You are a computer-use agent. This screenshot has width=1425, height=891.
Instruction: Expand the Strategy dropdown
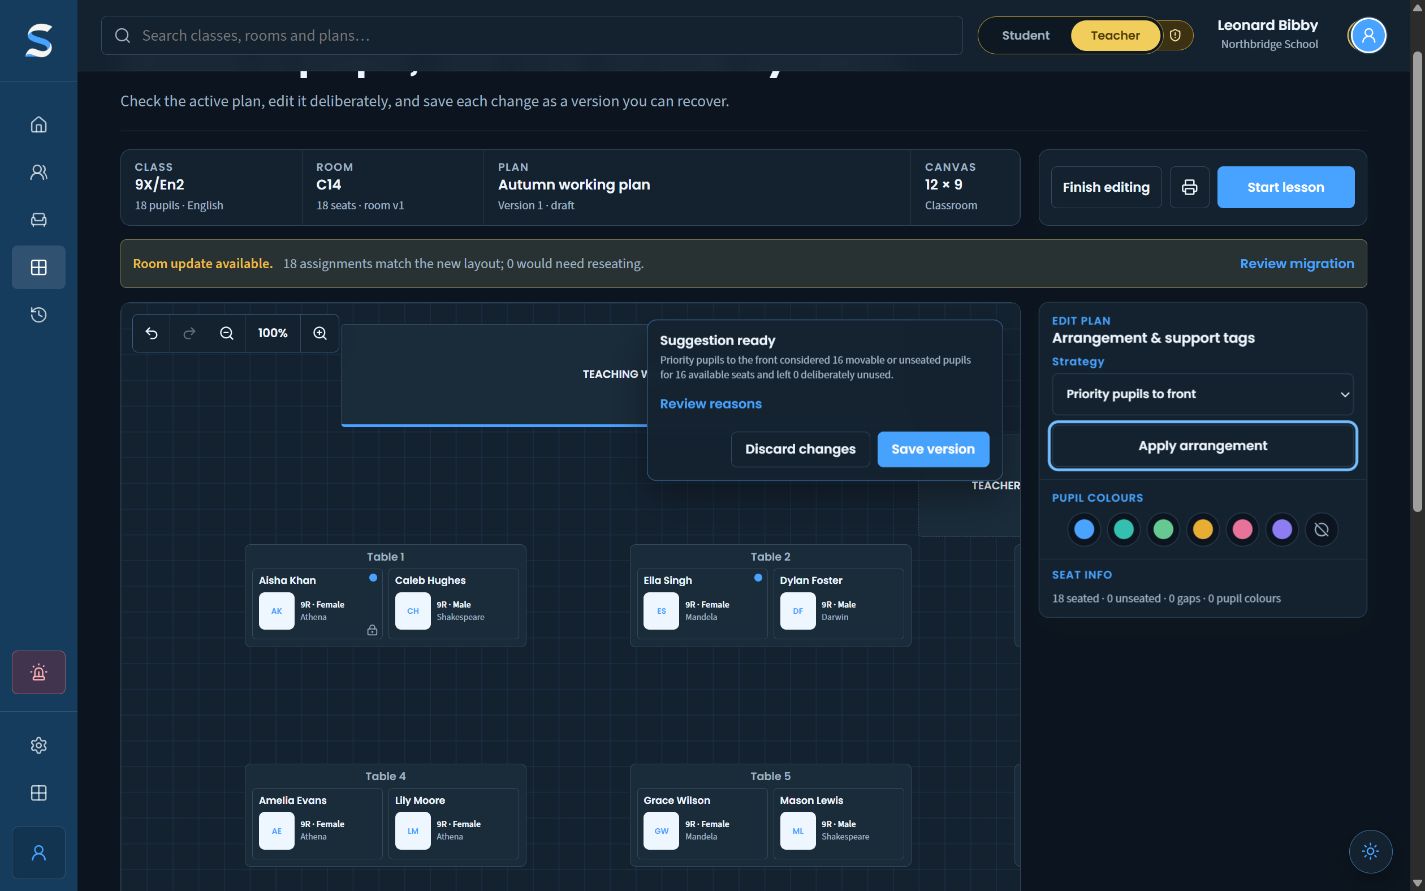[1202, 394]
